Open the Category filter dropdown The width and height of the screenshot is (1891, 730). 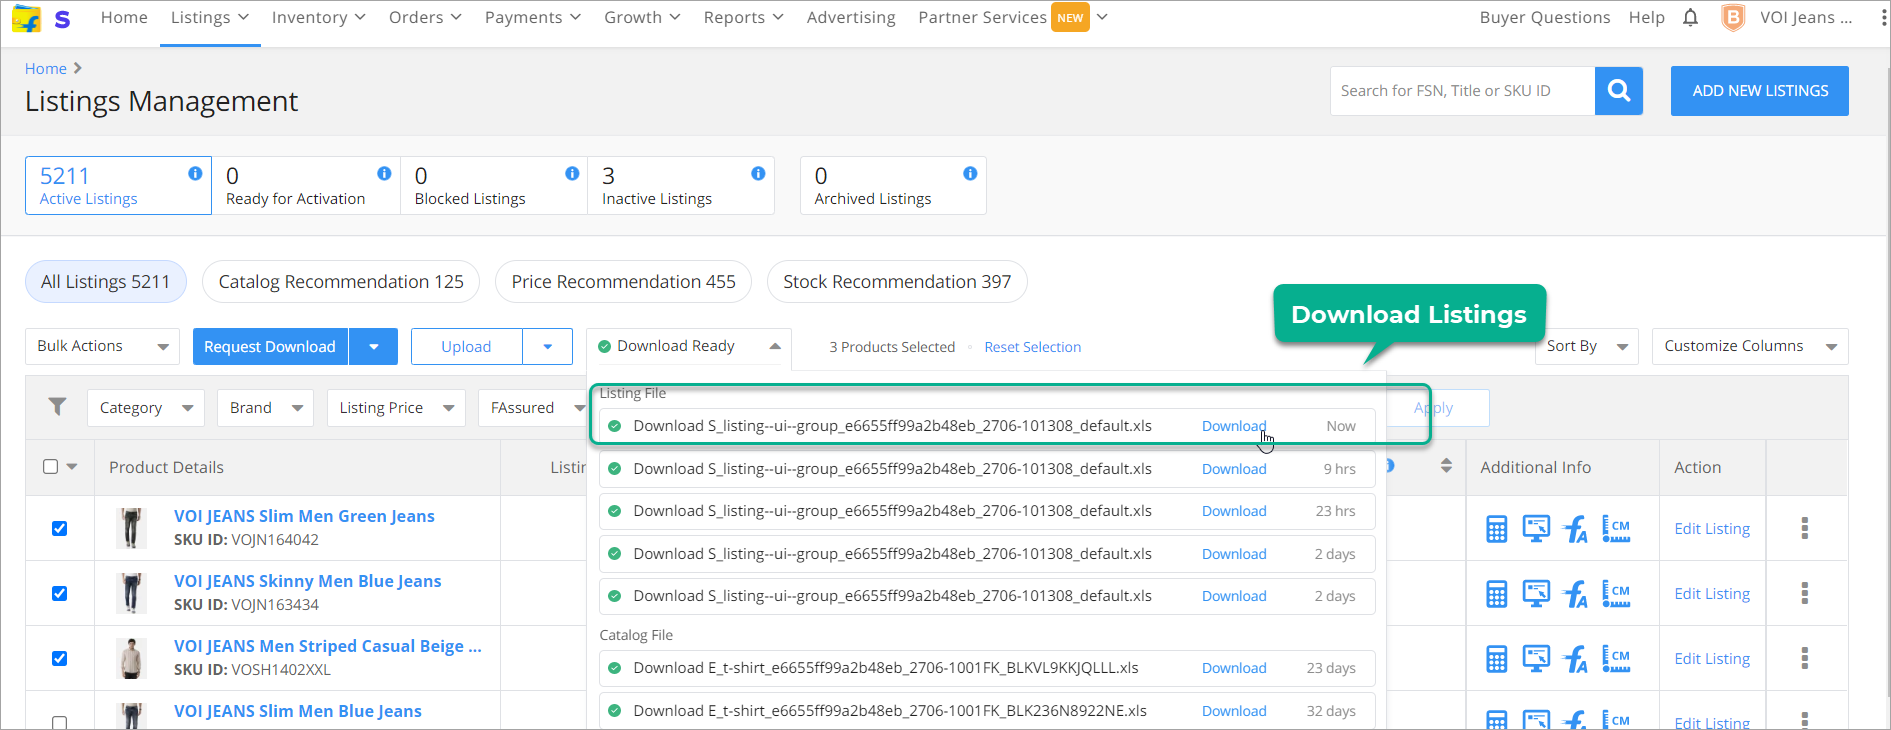click(x=146, y=408)
